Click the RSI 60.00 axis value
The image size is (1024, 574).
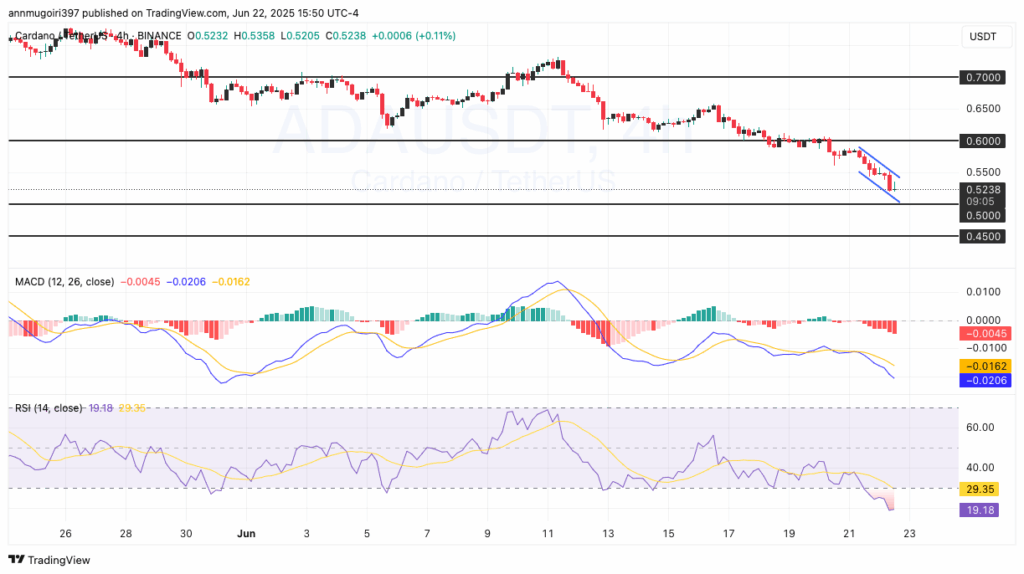980,427
